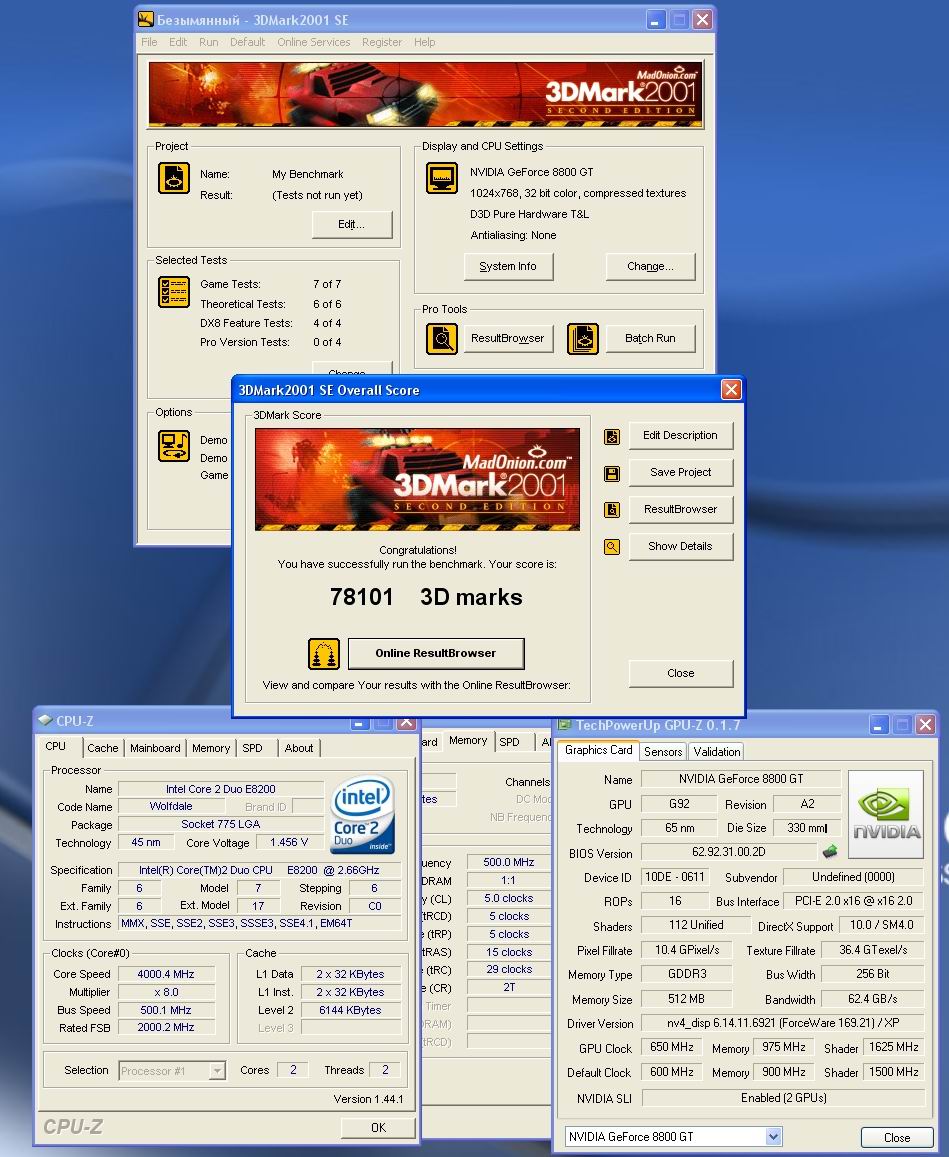Click the Show Details button
This screenshot has width=949, height=1157.
680,546
